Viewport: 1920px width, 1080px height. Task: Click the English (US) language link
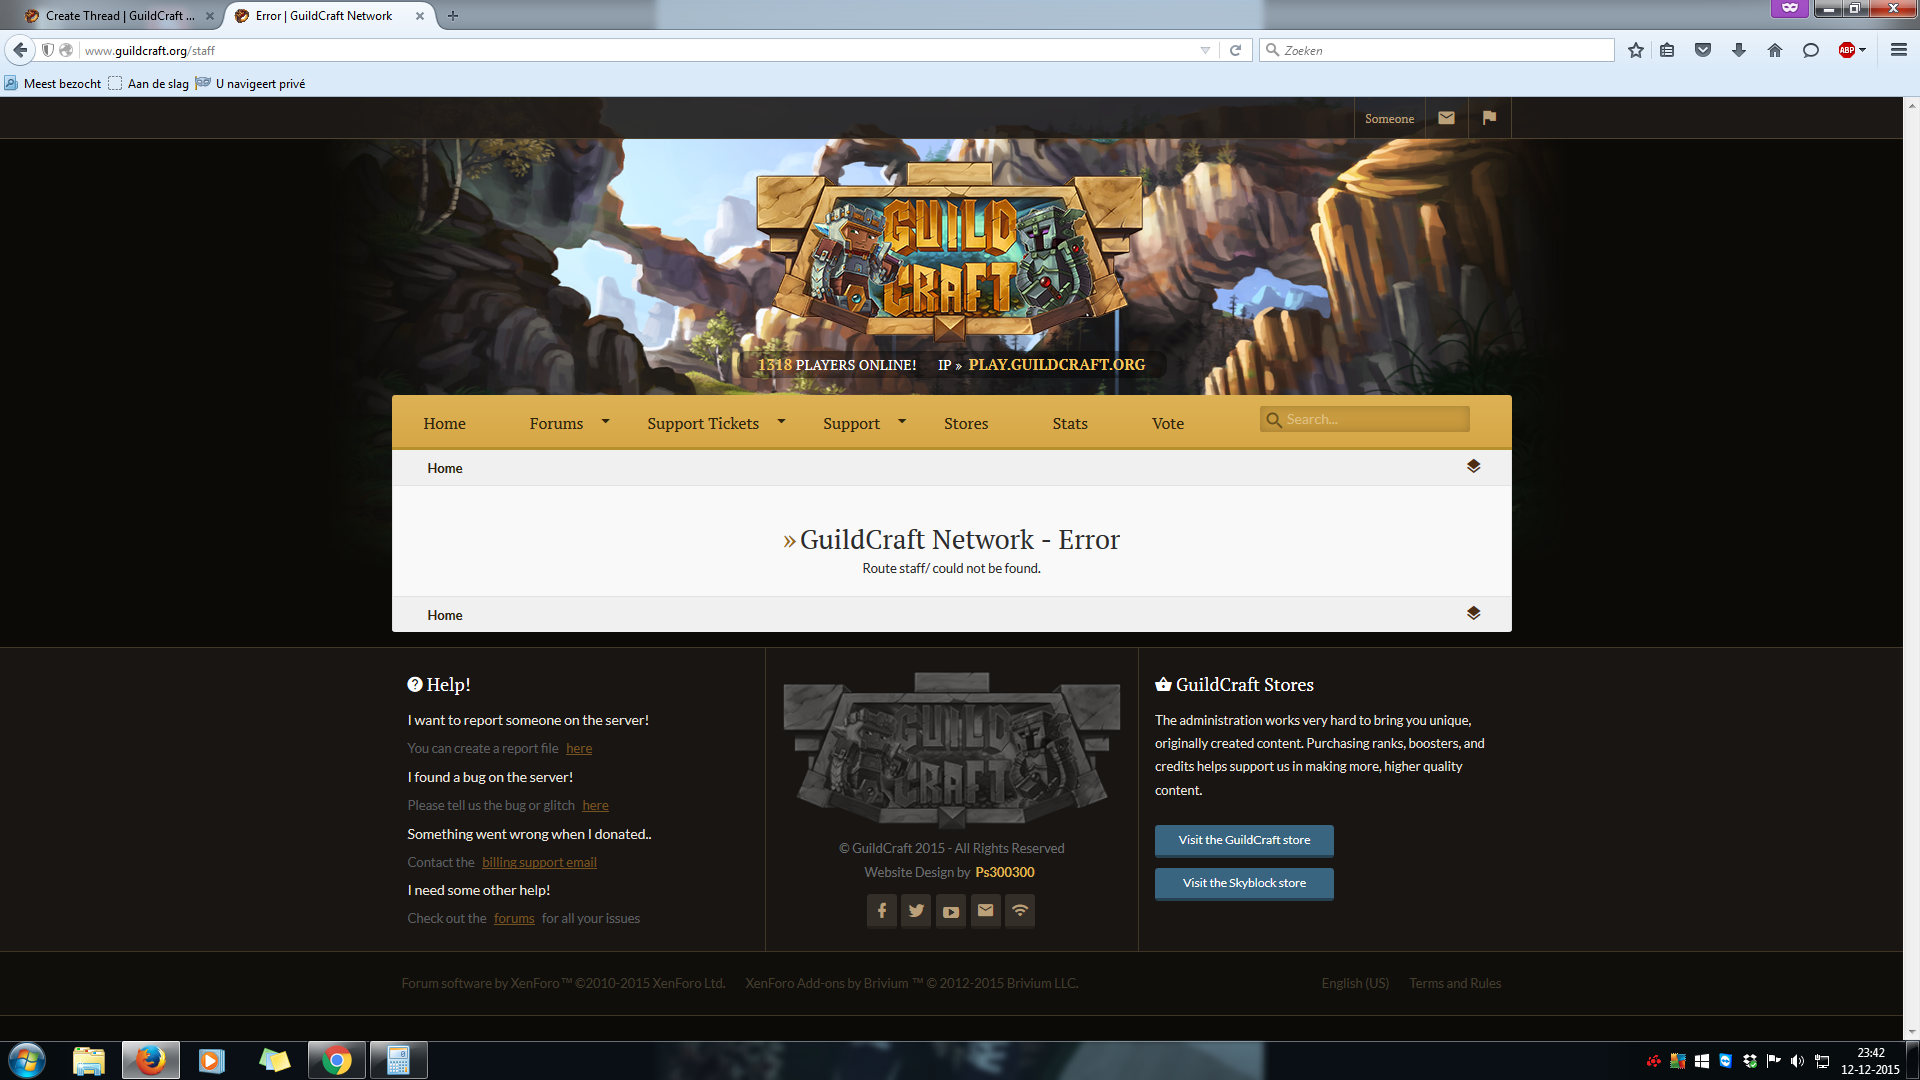click(1355, 983)
